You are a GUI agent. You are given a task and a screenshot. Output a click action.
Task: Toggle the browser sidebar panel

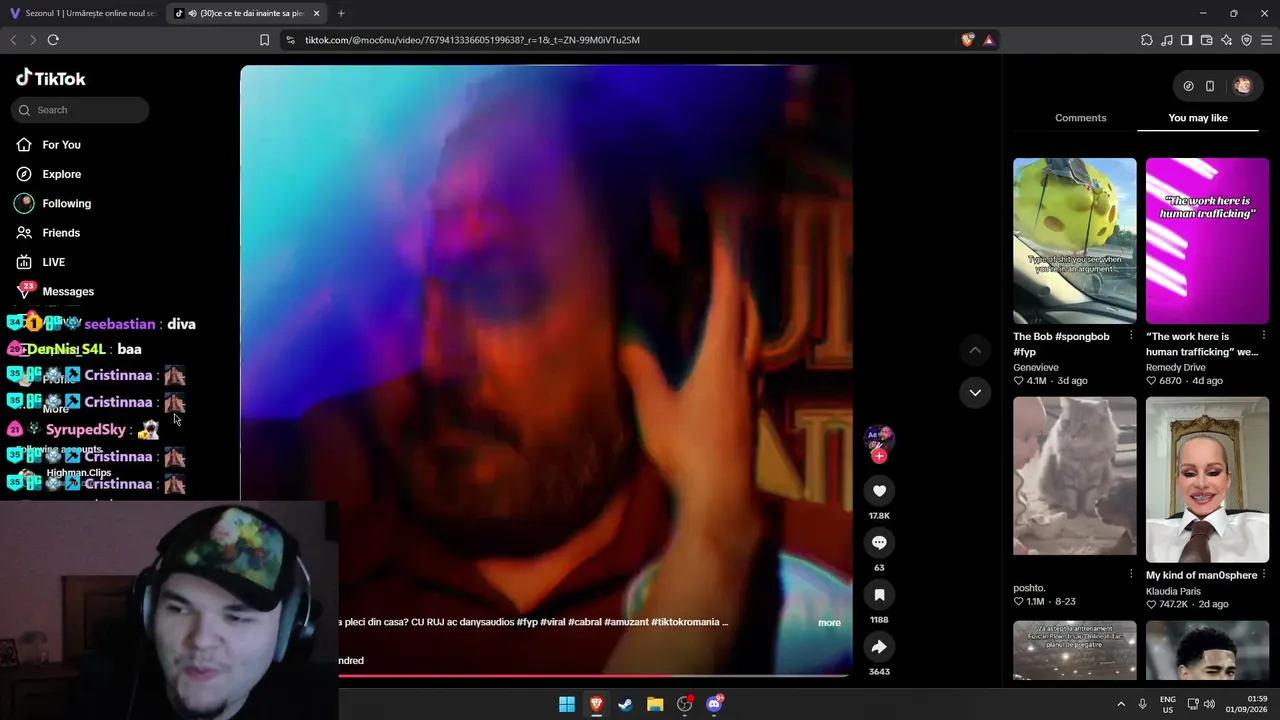point(1186,40)
